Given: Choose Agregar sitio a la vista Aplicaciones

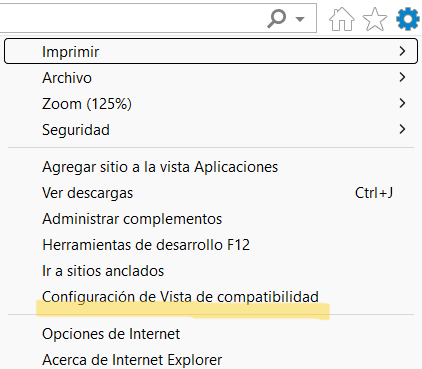Looking at the screenshot, I should (x=211, y=167).
